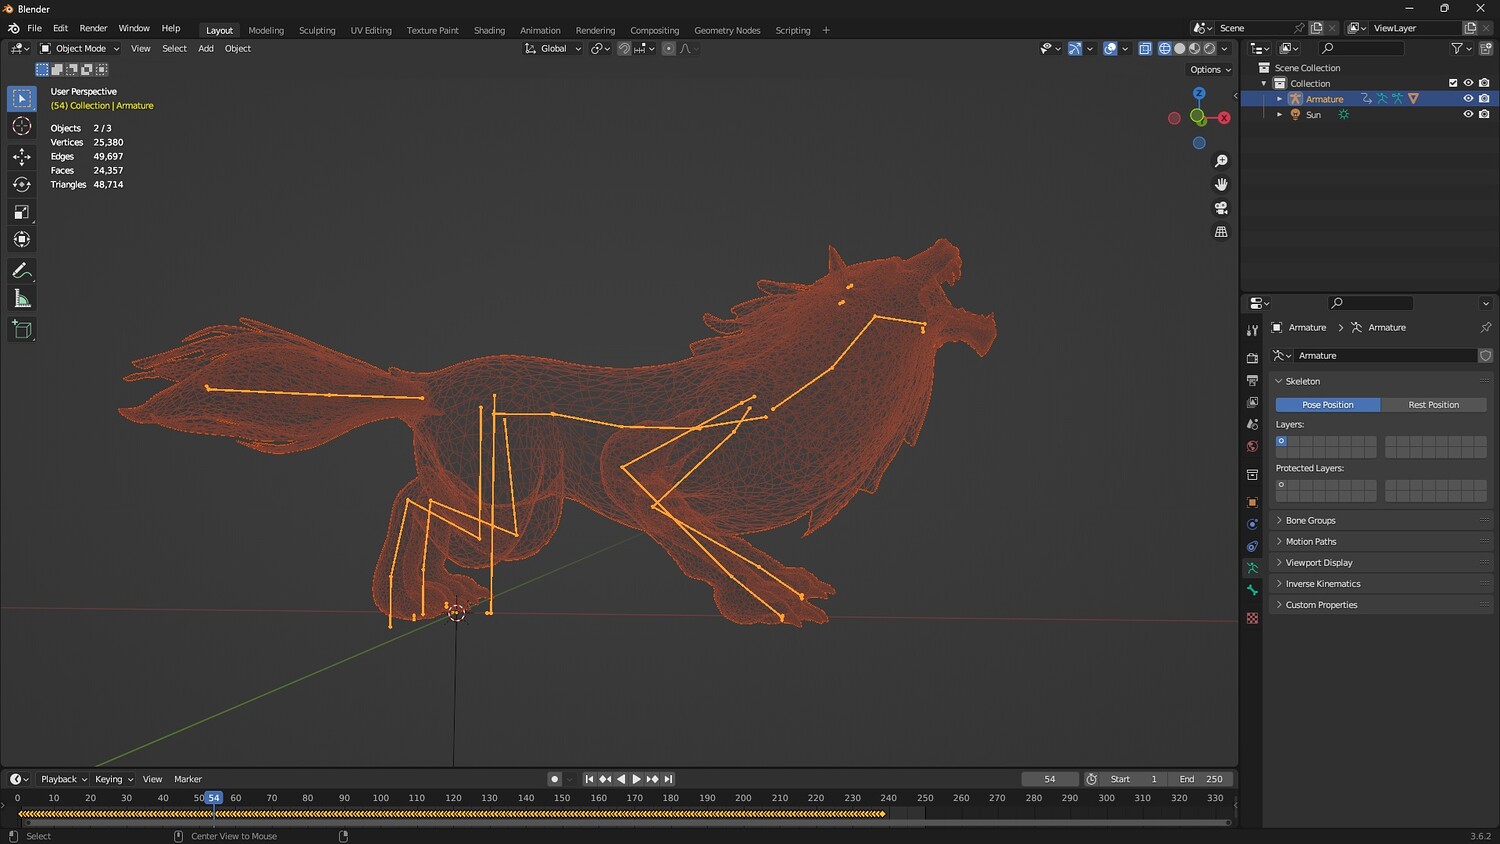The width and height of the screenshot is (1500, 844).
Task: Expand the Inverse Kinematics panel
Action: point(1382,583)
